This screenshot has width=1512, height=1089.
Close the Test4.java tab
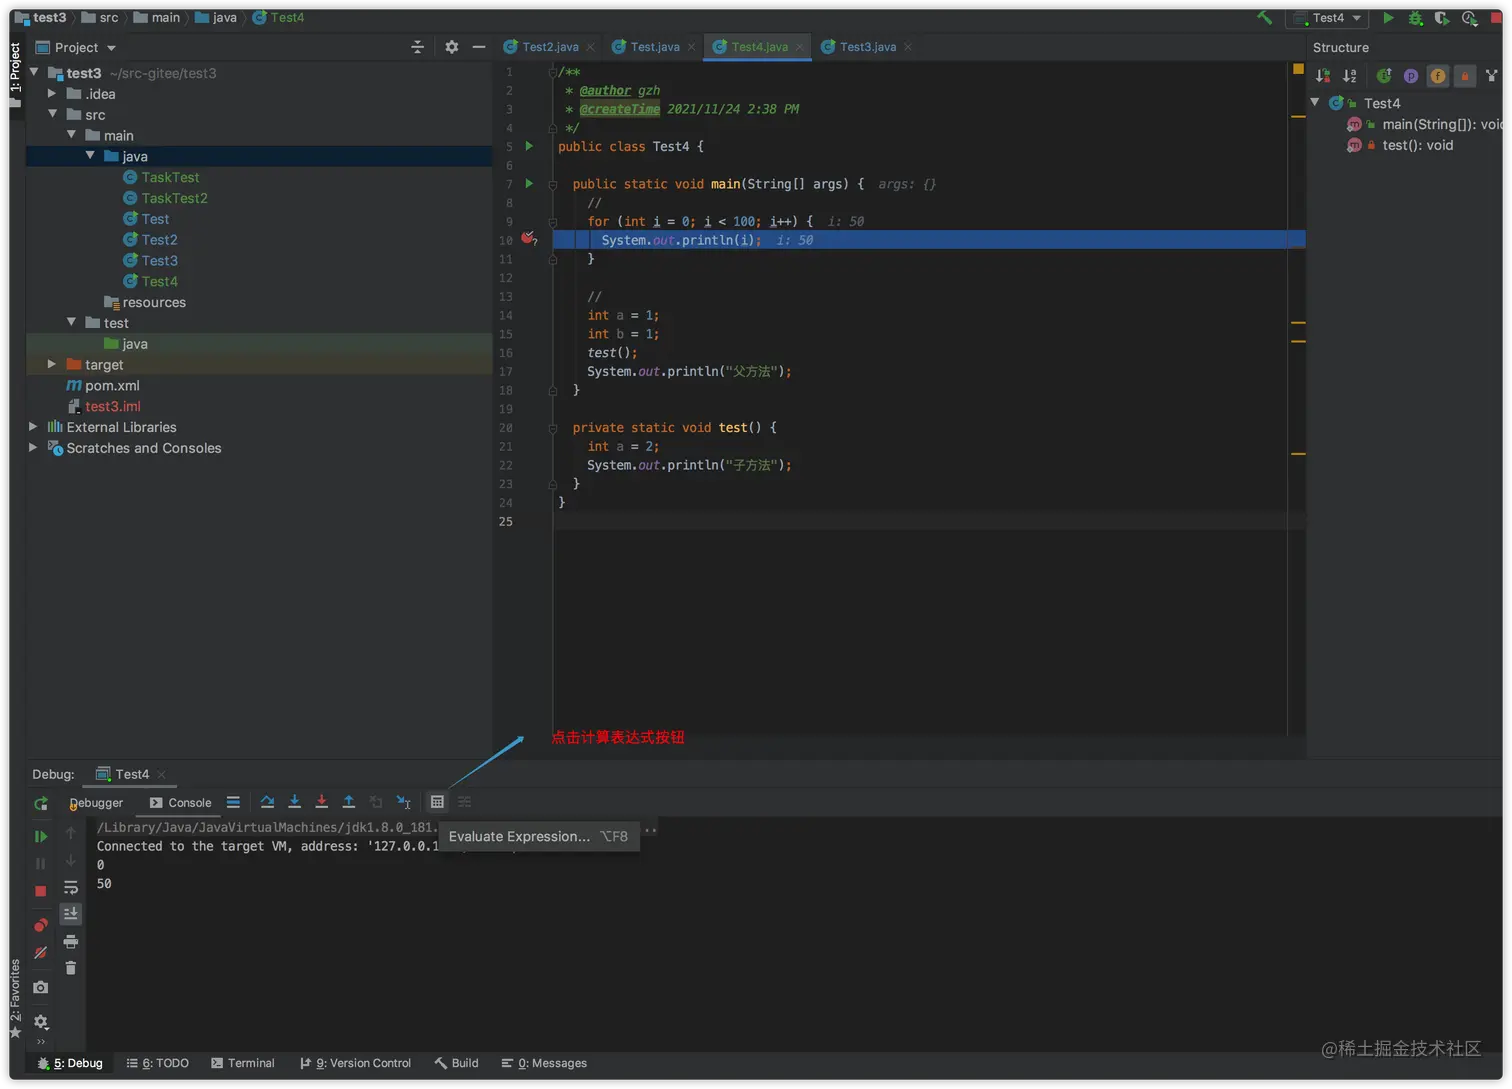pyautogui.click(x=800, y=47)
